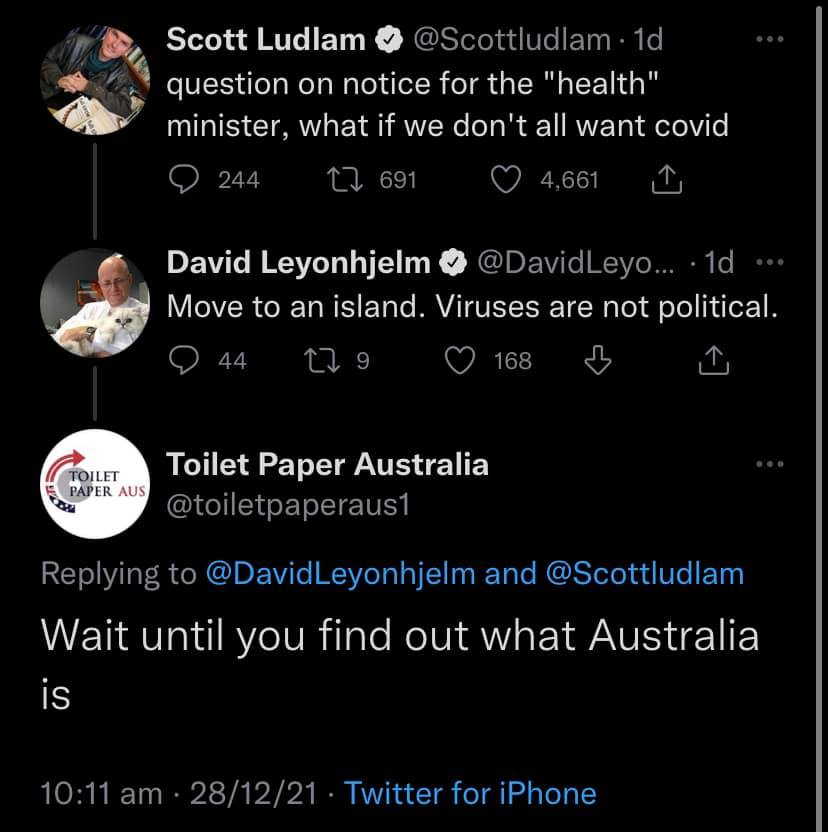
Task: Click the Twitter for iPhone source link
Action: (x=470, y=794)
